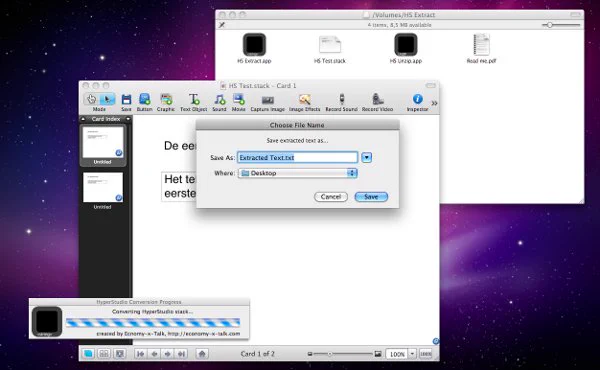Click Finder window crossed-pencil read-only icon
Screen dimensions: 600x370
pos(222,25)
